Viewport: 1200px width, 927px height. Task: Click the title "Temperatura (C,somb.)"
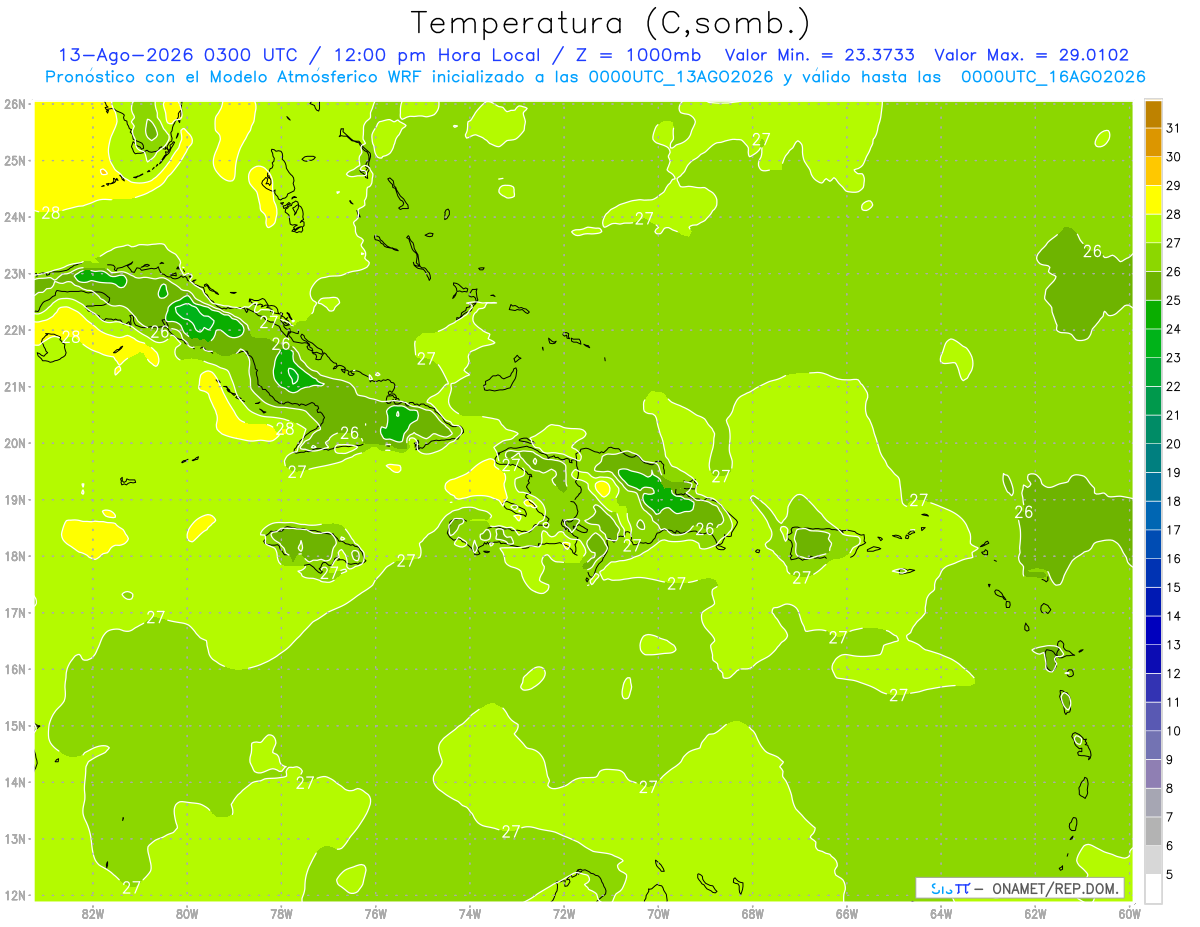pos(611,23)
